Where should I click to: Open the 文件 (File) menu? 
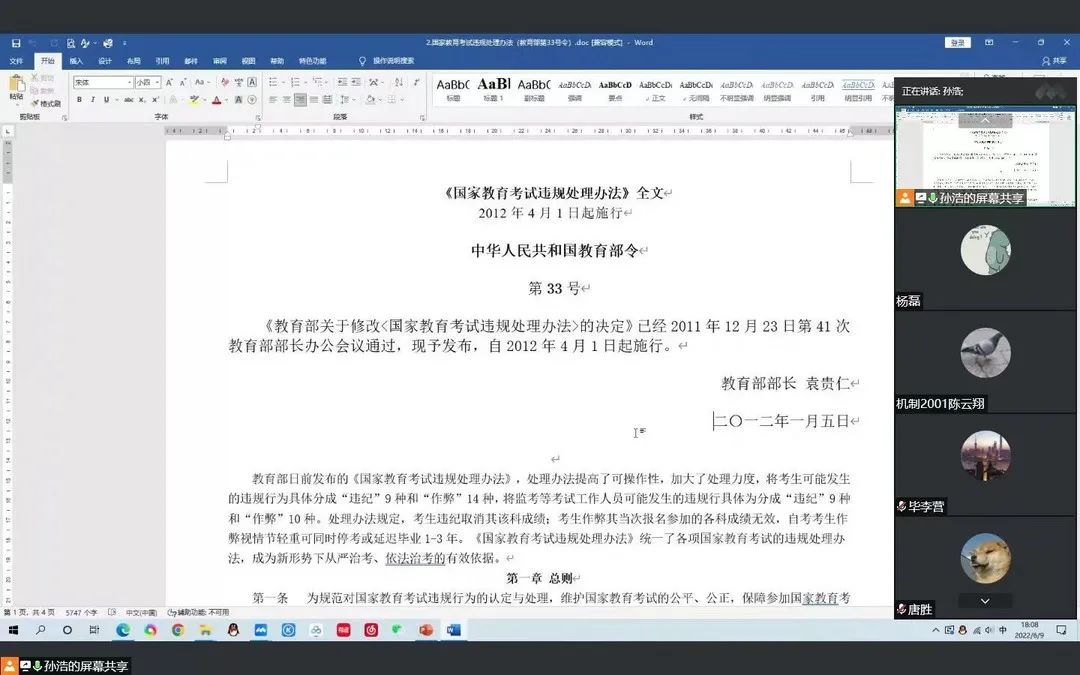pyautogui.click(x=16, y=61)
